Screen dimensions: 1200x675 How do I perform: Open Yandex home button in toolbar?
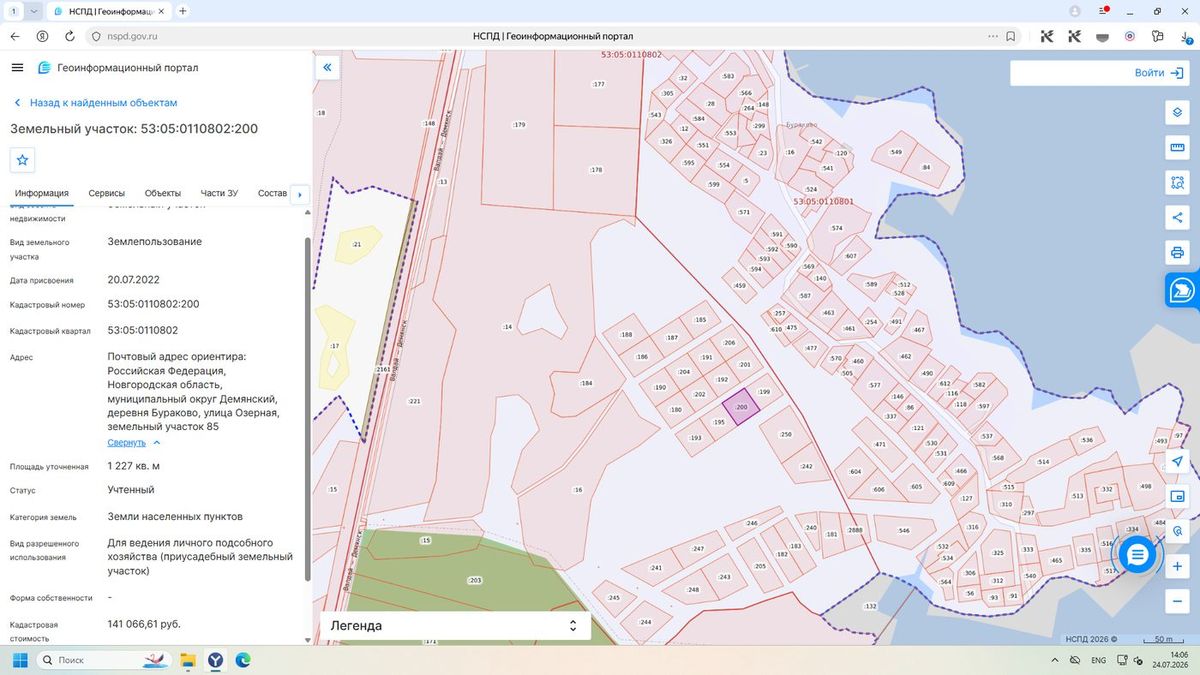[x=42, y=36]
